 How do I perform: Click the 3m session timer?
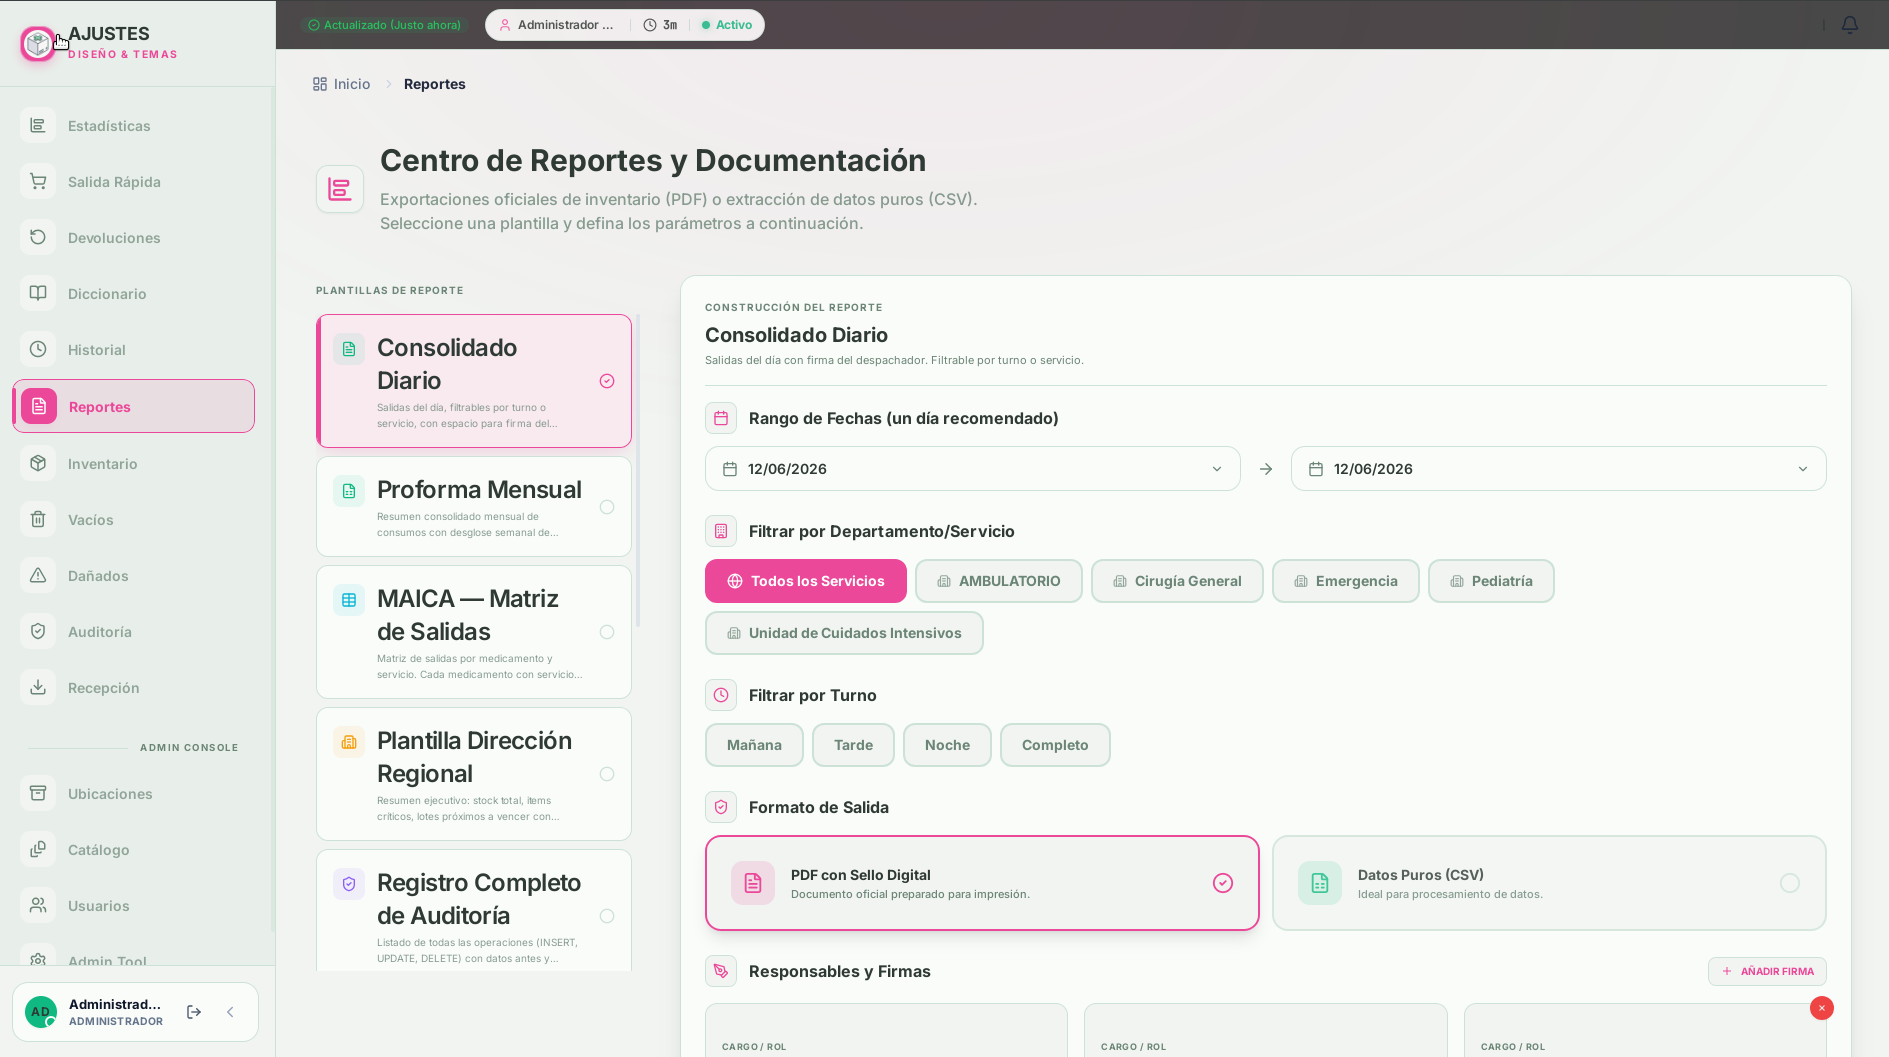coord(660,25)
